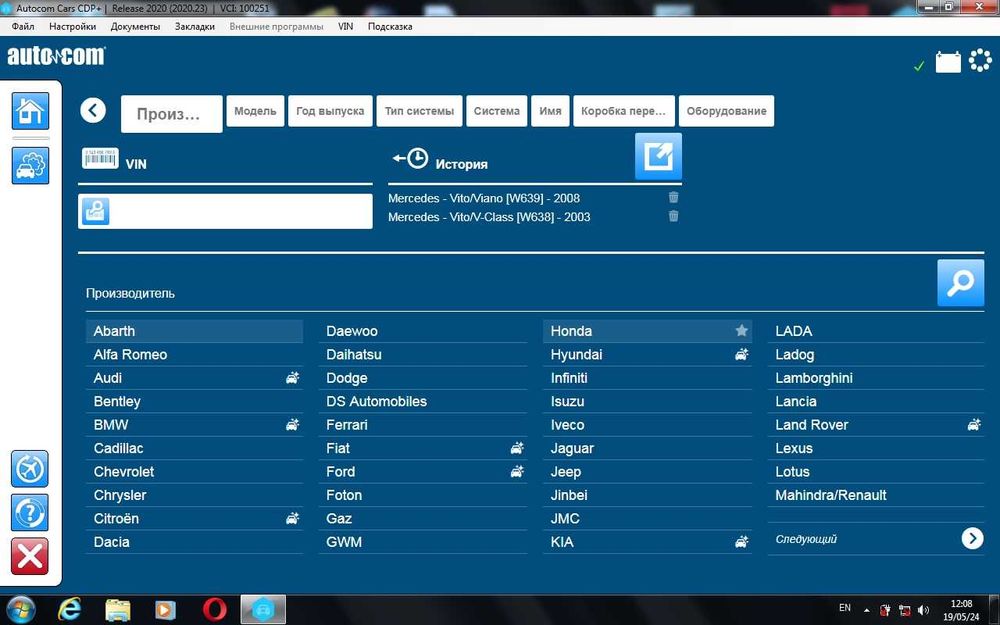This screenshot has height=625, width=1000.
Task: Click the car icon next to Citroën
Action: click(292, 518)
